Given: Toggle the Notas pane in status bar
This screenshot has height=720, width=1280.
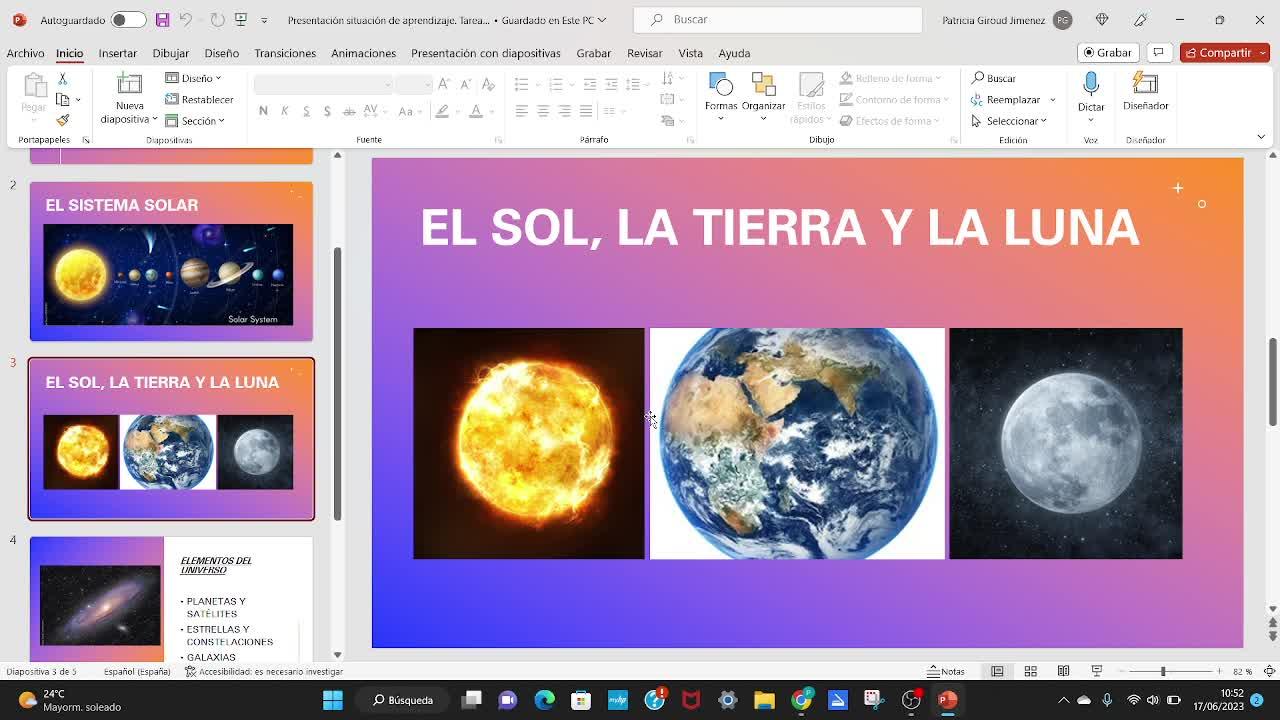Looking at the screenshot, I should click(945, 671).
